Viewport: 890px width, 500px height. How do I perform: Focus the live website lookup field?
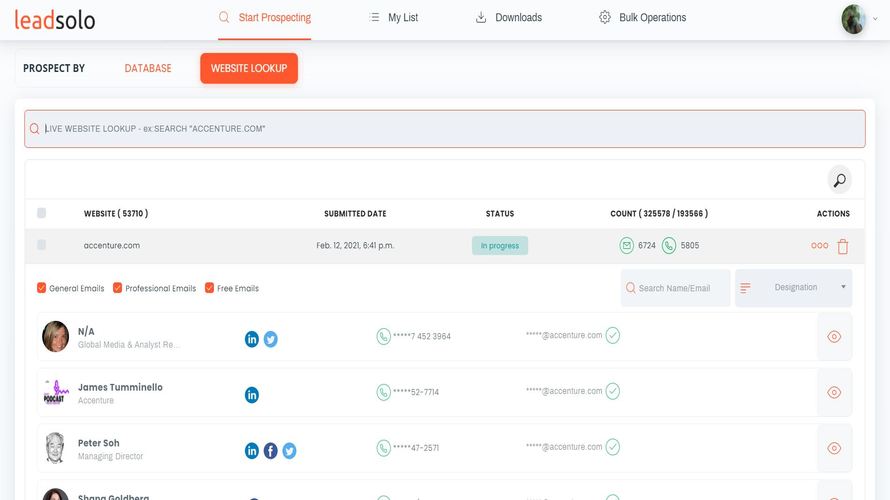(444, 129)
